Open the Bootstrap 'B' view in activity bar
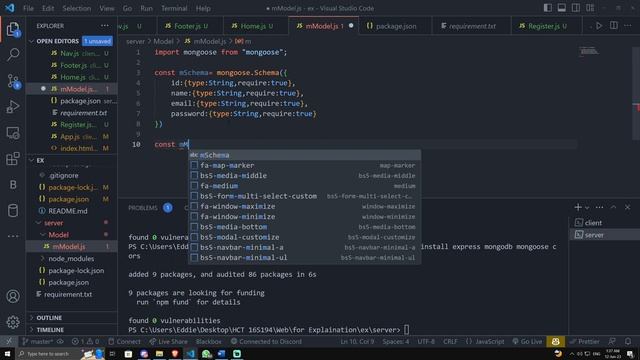The image size is (640, 360). click(13, 184)
